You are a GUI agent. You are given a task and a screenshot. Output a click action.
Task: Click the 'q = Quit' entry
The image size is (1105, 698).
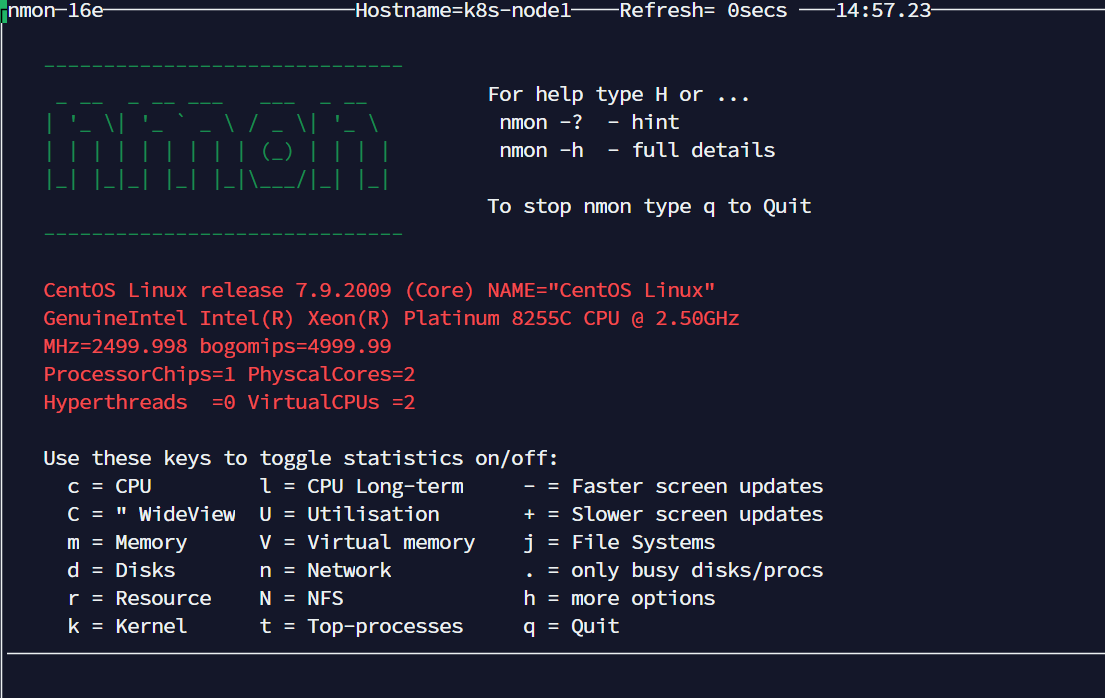point(571,627)
